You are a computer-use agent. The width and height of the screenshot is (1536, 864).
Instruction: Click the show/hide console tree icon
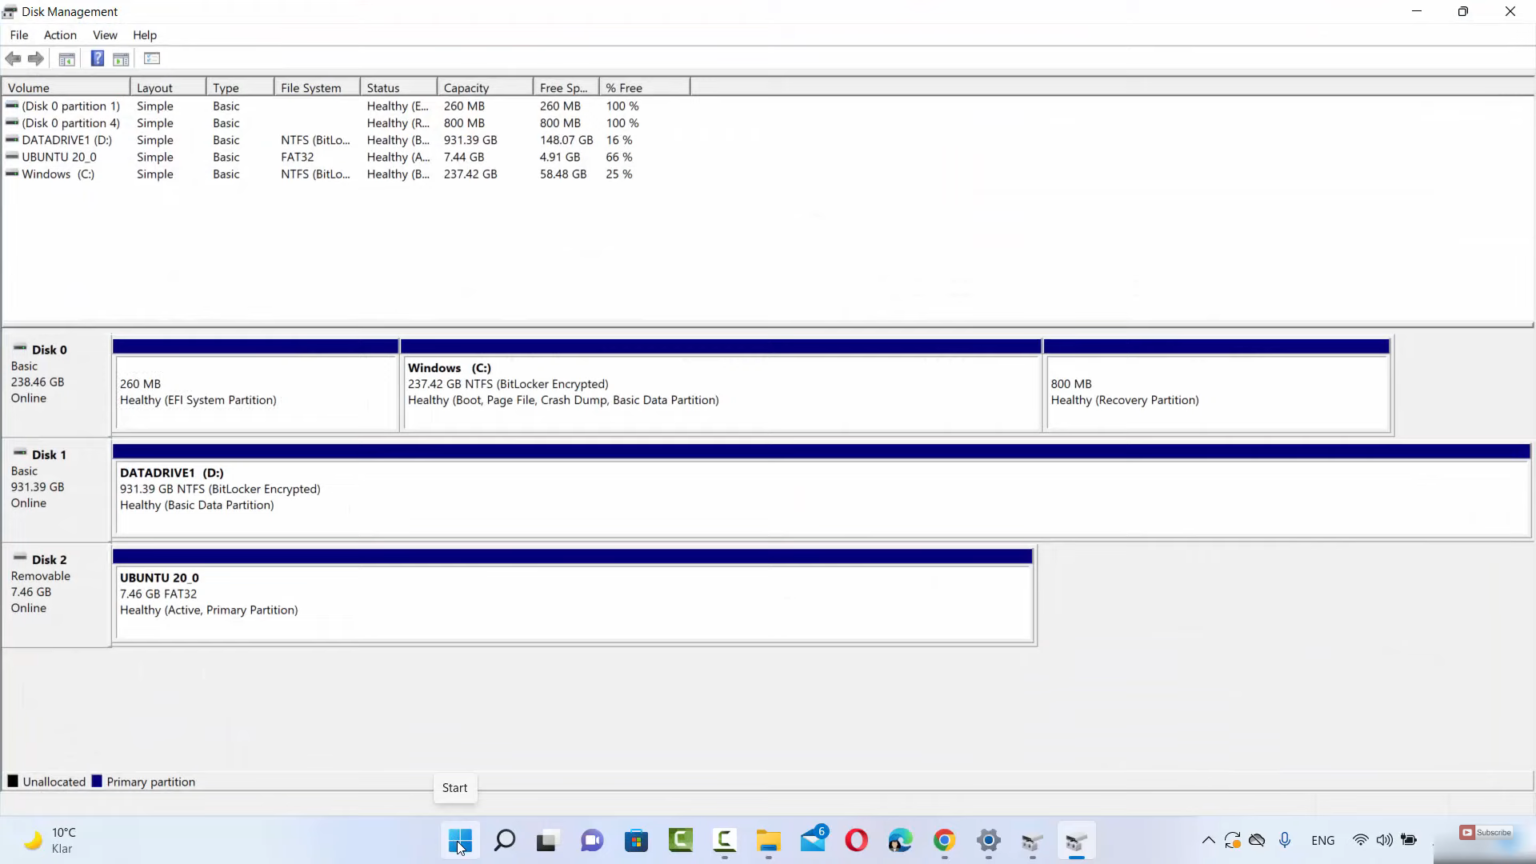click(x=66, y=58)
